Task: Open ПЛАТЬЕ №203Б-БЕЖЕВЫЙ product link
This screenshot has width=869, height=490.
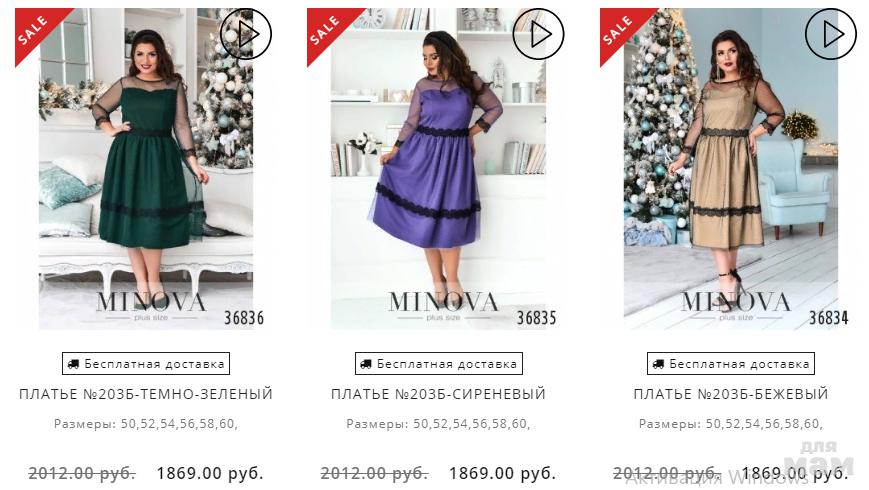Action: point(731,394)
